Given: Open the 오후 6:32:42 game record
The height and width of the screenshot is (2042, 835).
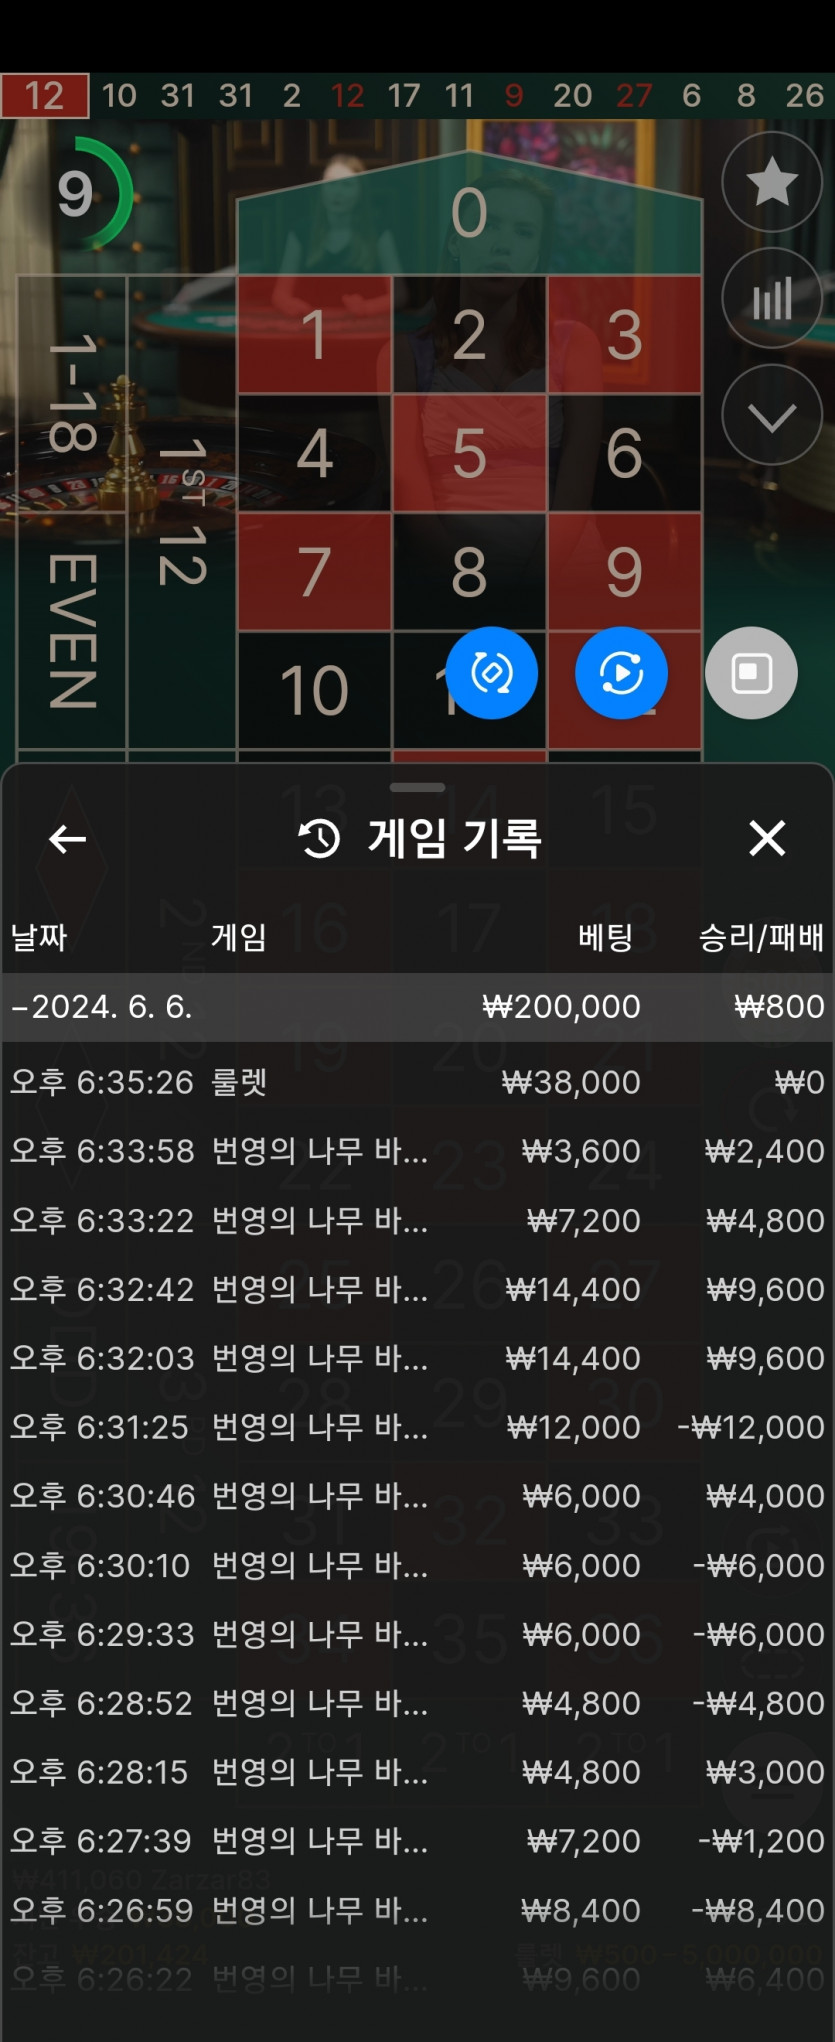Looking at the screenshot, I should tap(417, 1289).
